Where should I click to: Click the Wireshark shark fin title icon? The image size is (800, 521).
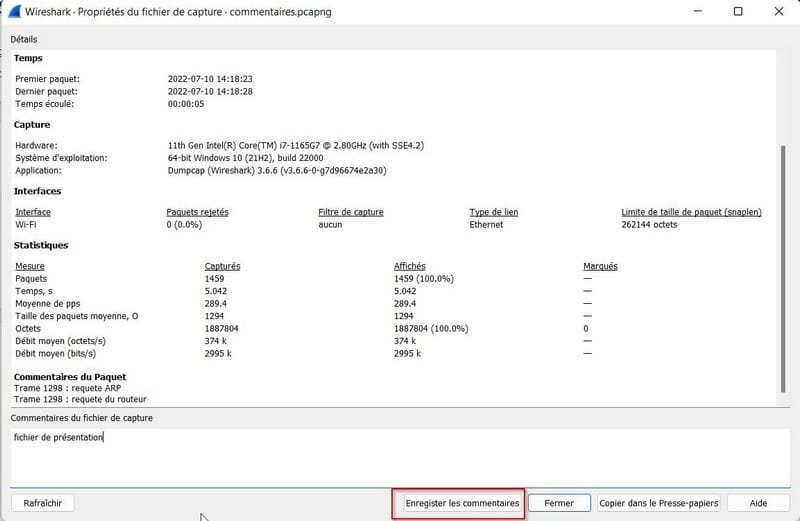coord(15,12)
